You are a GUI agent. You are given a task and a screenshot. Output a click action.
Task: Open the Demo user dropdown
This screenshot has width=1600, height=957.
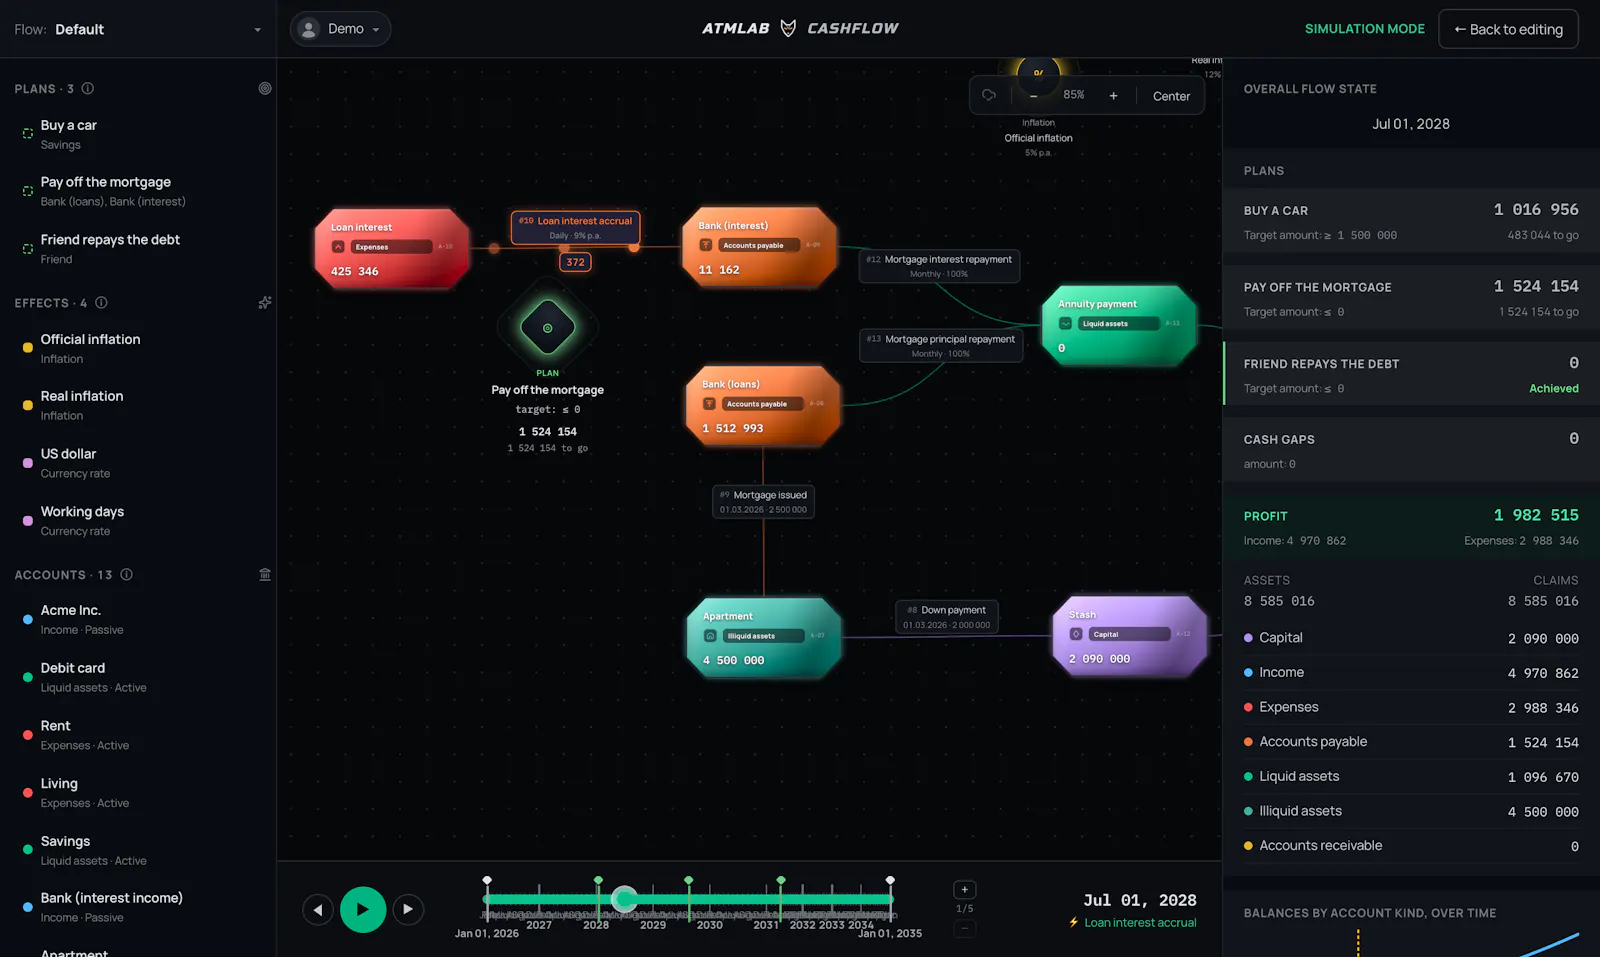(x=340, y=29)
